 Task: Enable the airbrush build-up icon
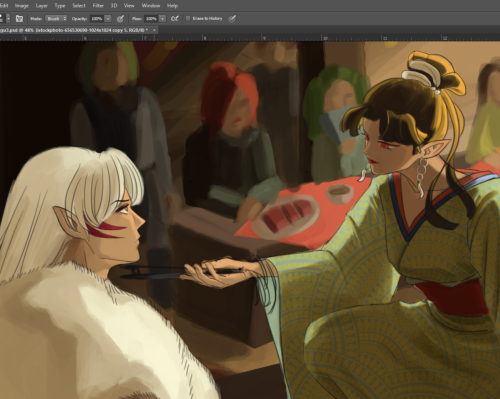tap(174, 19)
